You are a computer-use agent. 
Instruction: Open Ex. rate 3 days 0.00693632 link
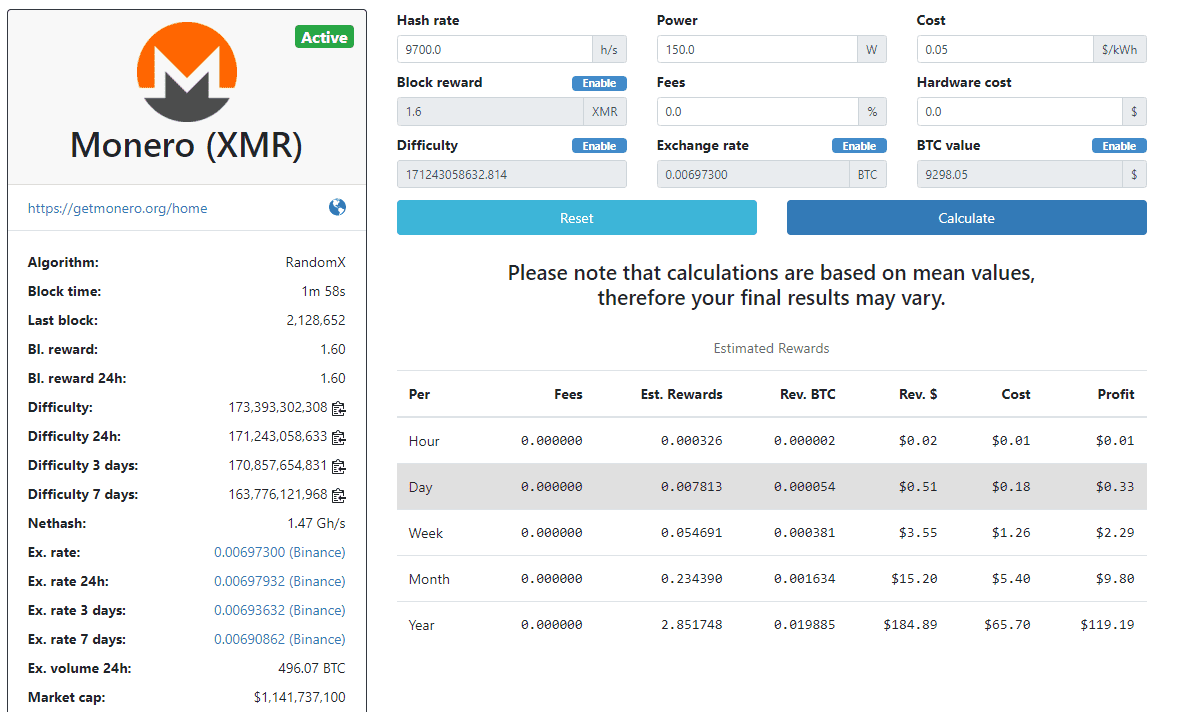tap(279, 610)
